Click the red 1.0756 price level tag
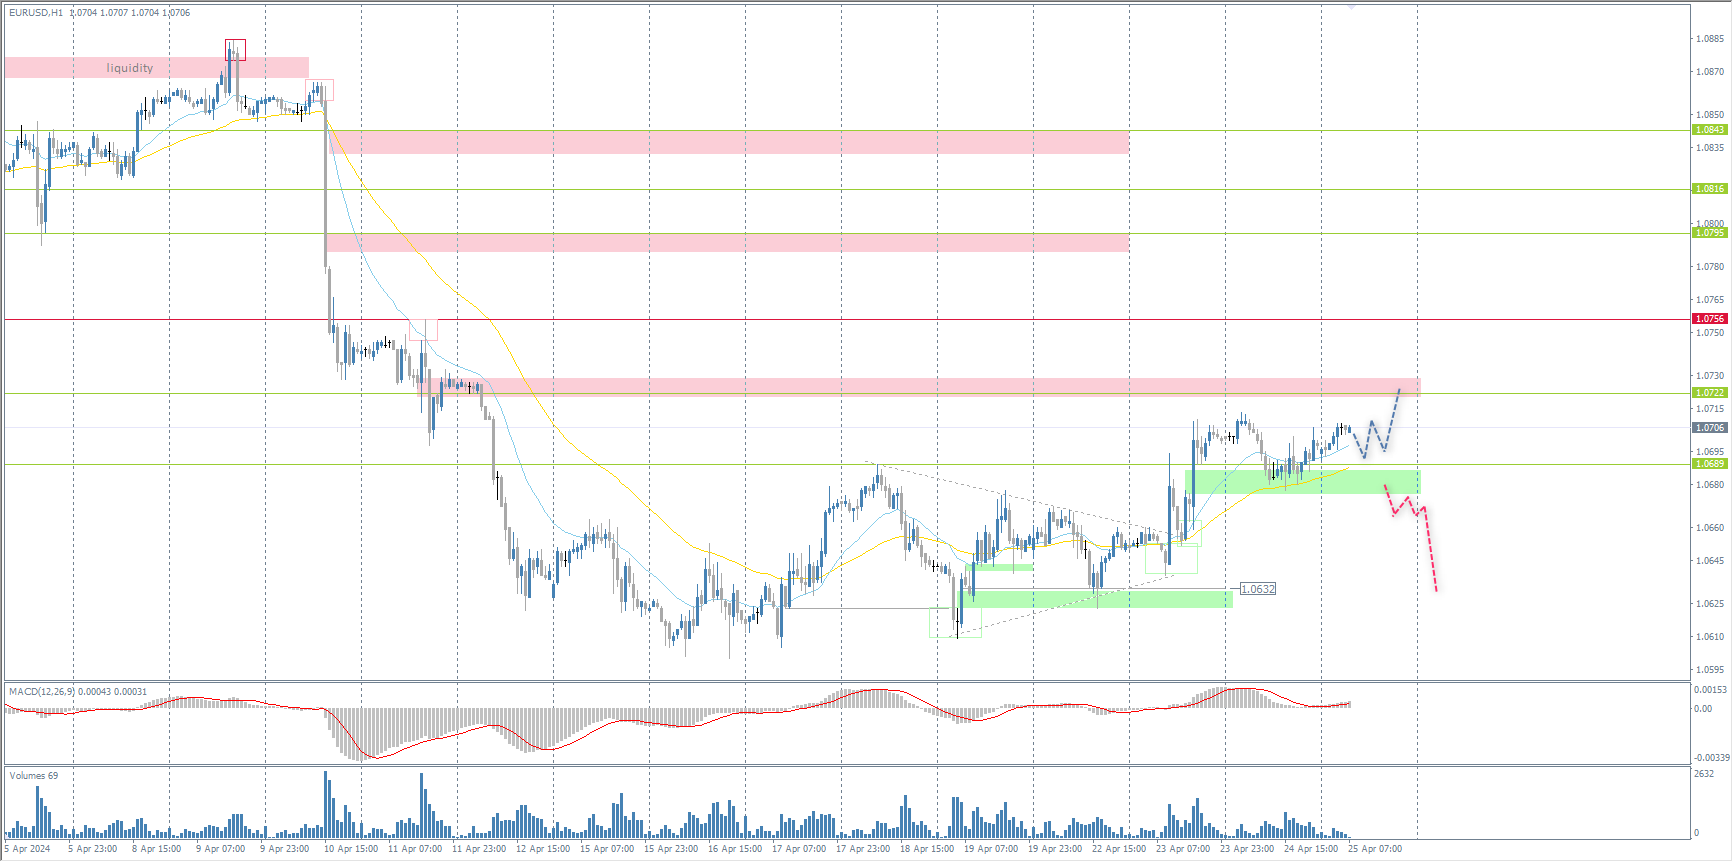Screen dimensions: 1733x862 [x=1709, y=319]
